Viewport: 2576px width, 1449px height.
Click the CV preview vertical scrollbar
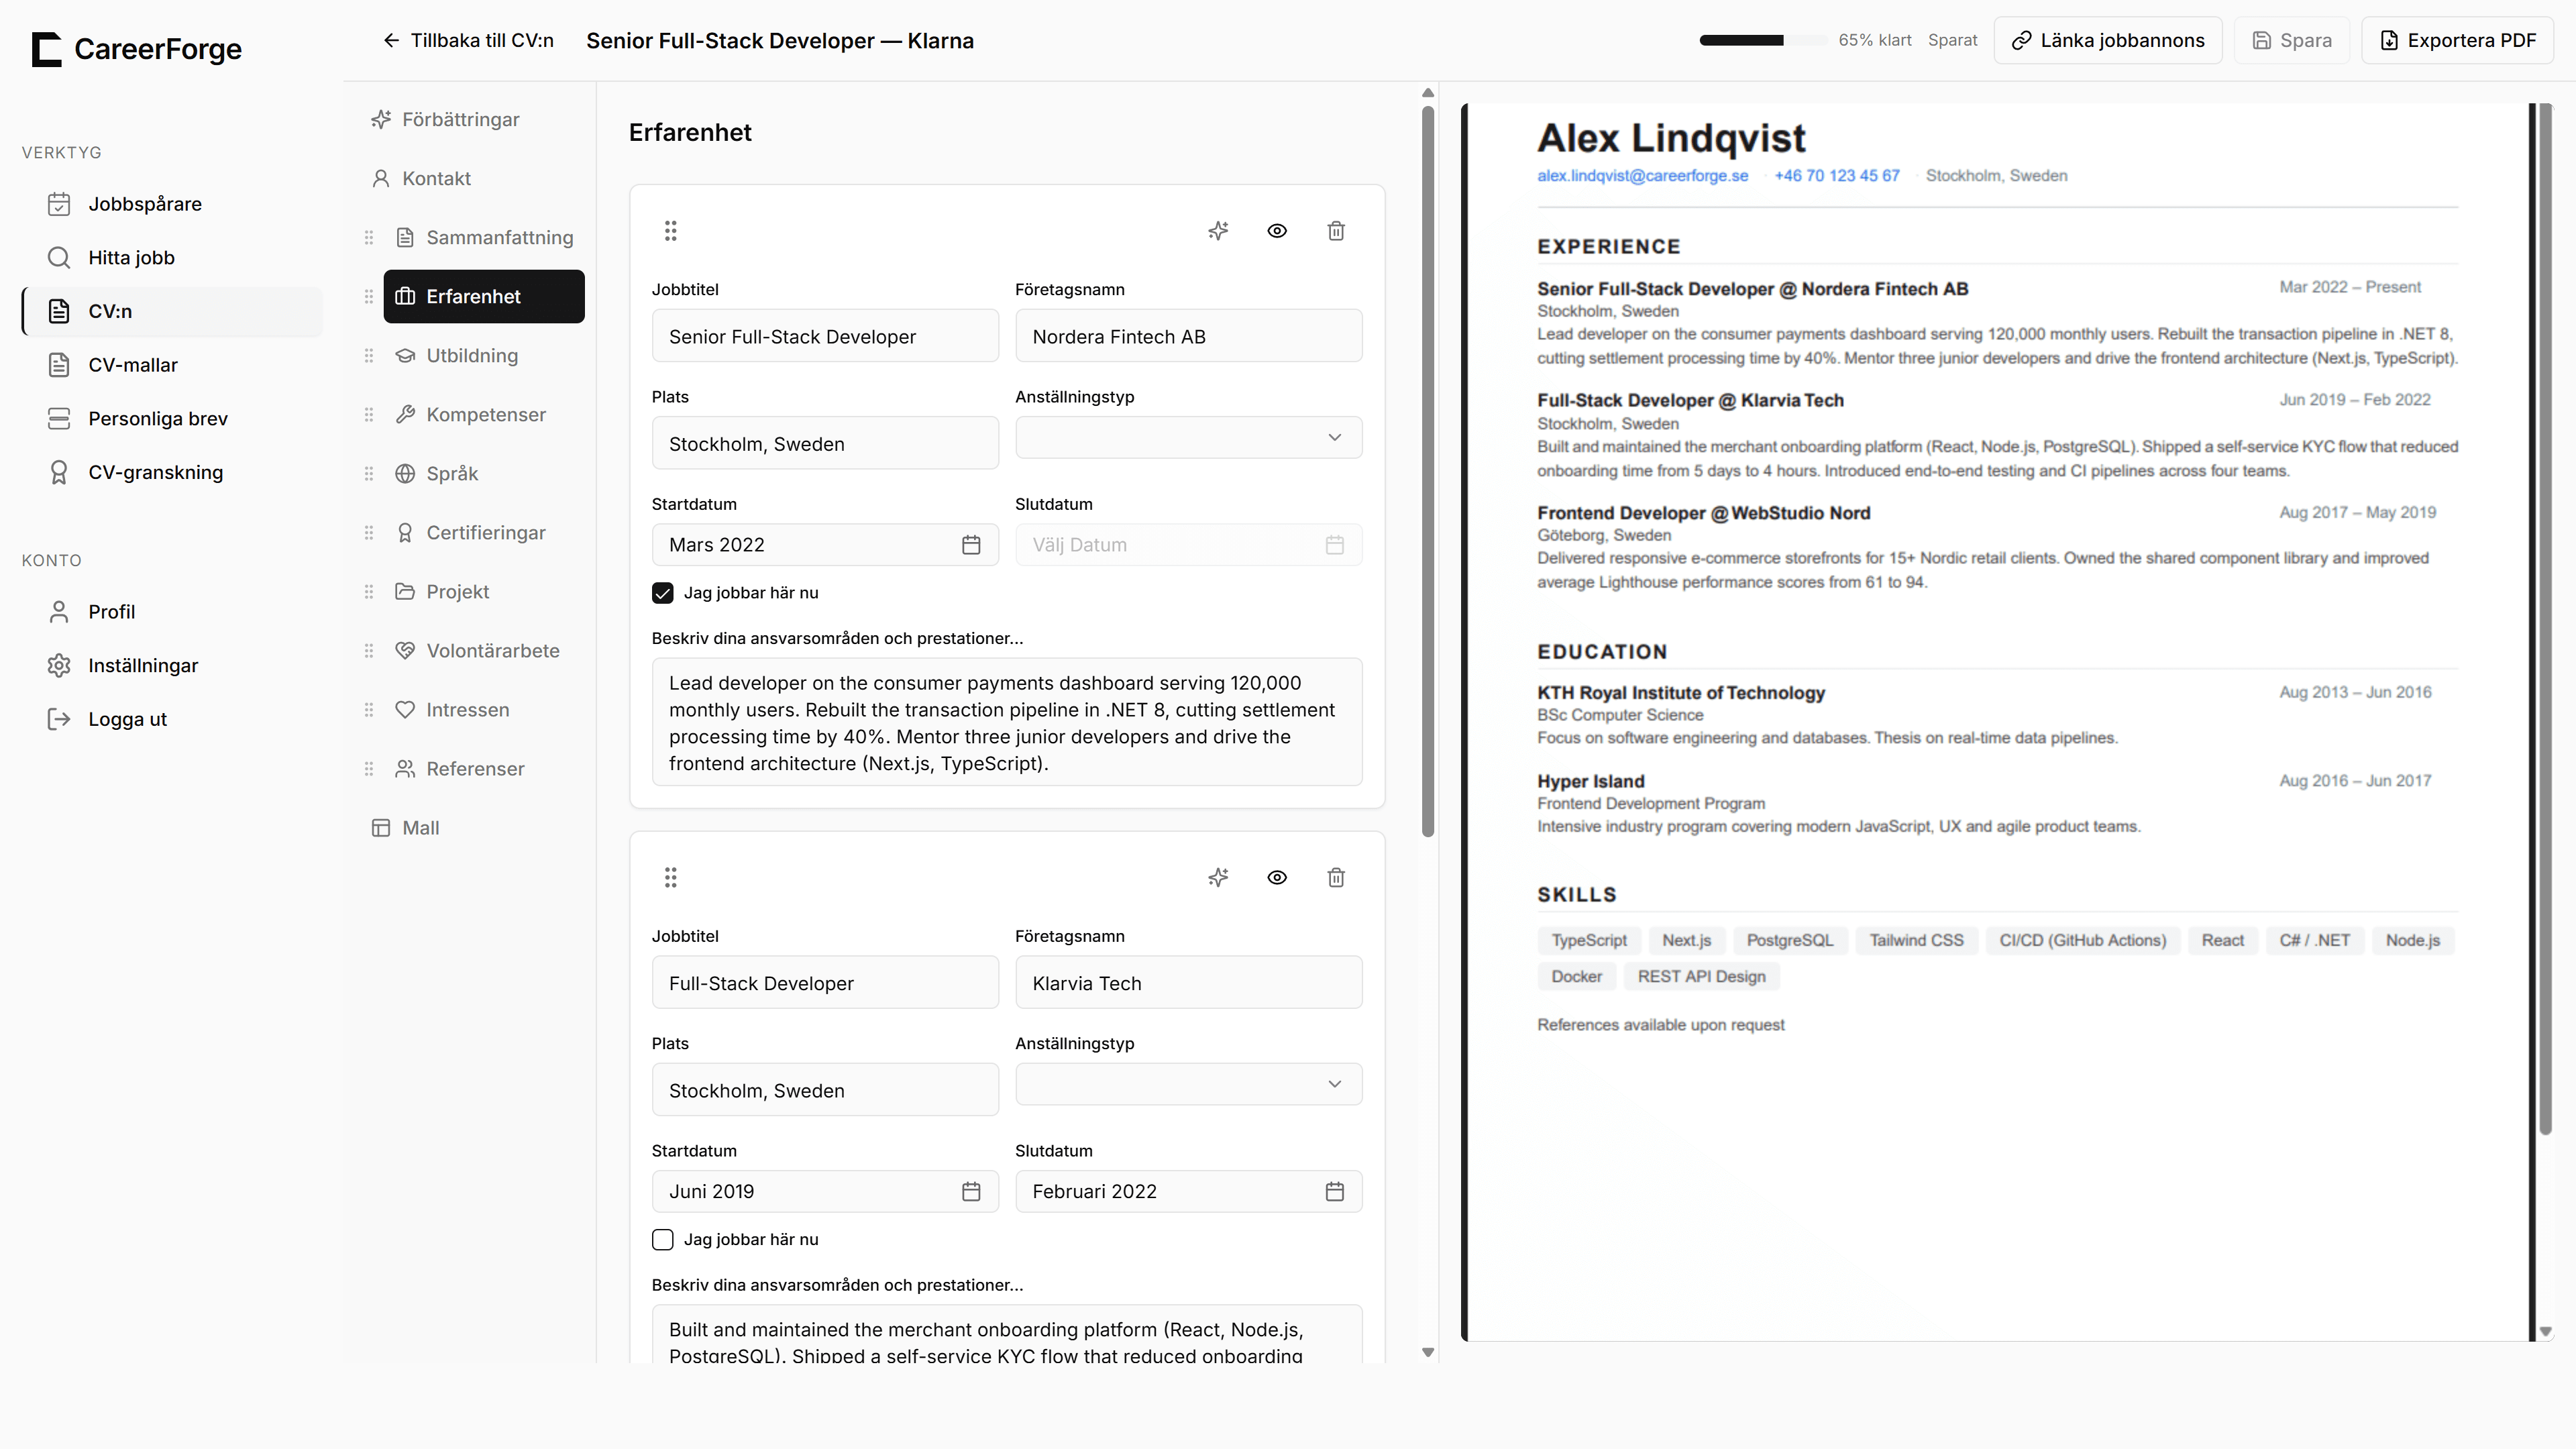point(2546,618)
